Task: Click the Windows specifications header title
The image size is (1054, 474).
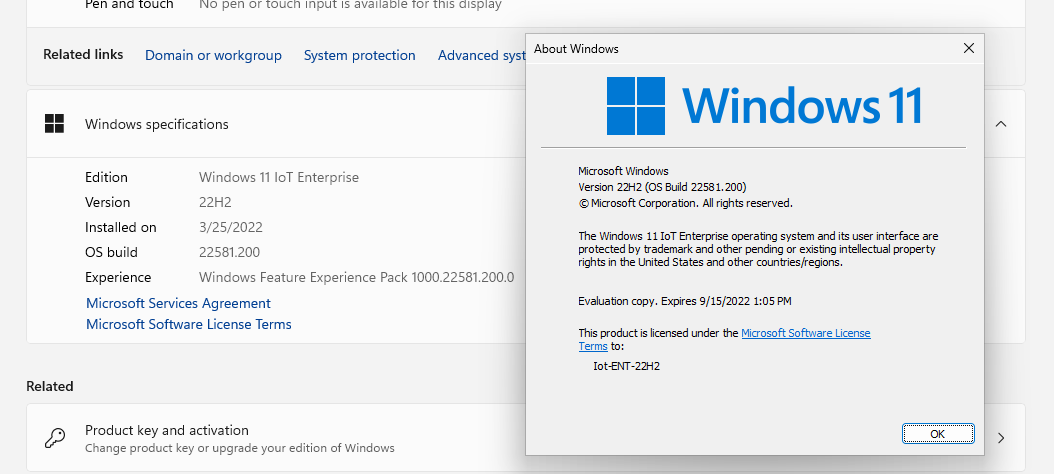Action: click(x=156, y=124)
